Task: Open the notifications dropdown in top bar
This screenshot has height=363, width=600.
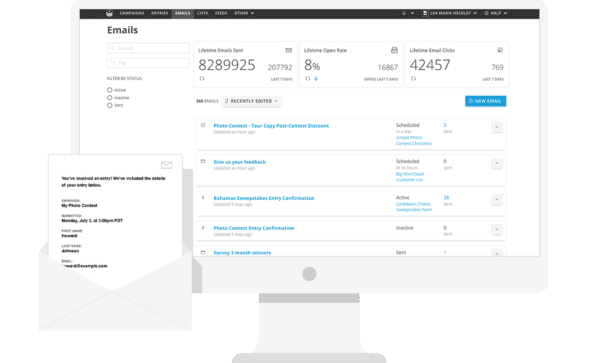Action: point(408,13)
